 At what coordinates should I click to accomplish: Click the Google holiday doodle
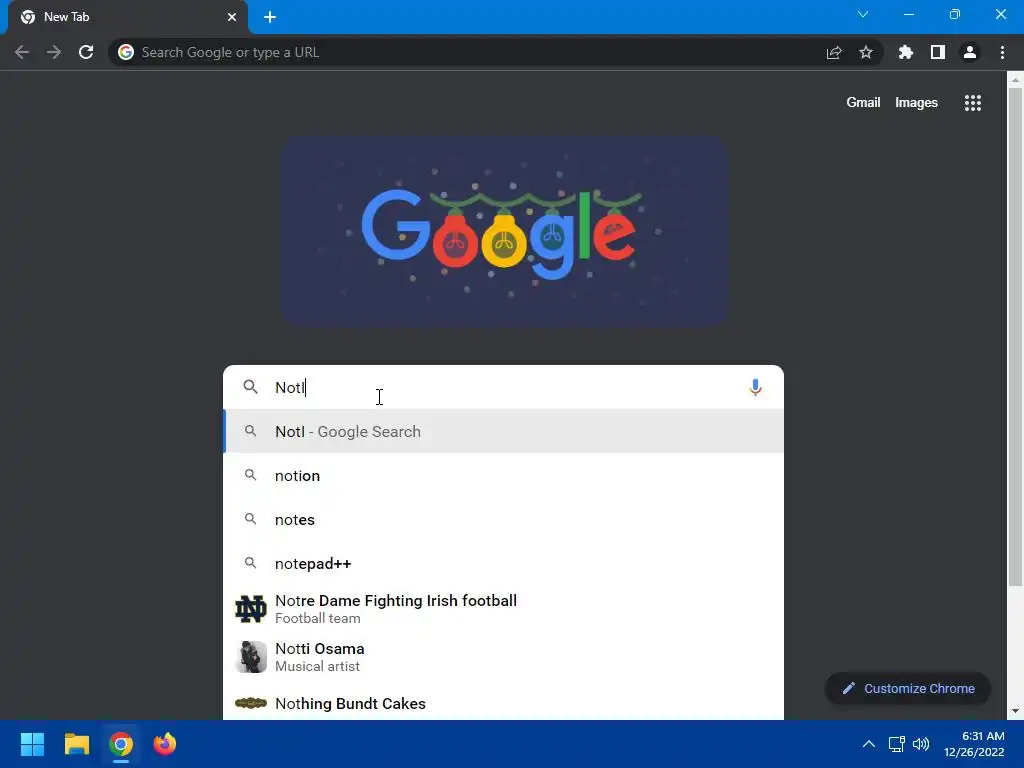pos(504,231)
